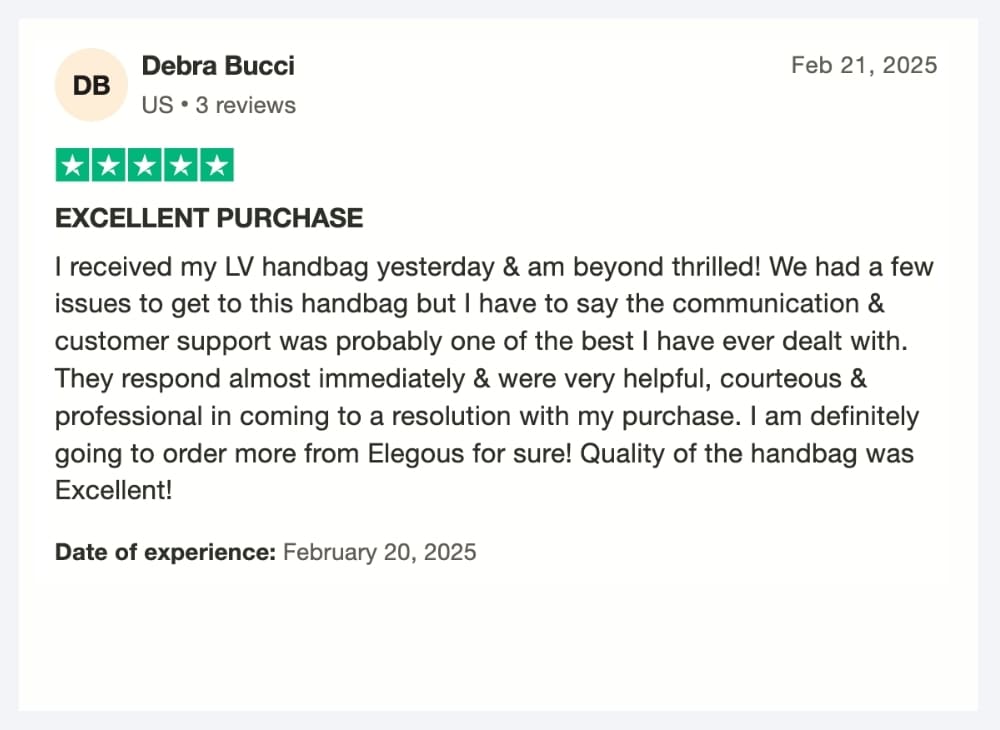Click the Feb 21, 2025 post date
Image resolution: width=1000 pixels, height=730 pixels.
[x=864, y=65]
